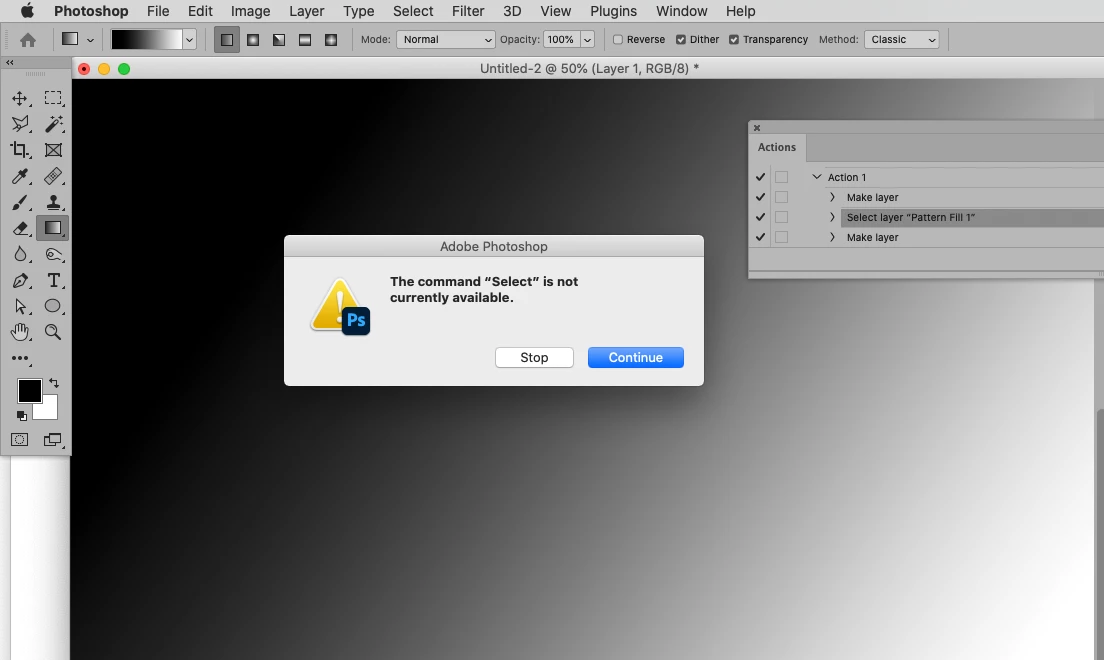
Task: Select the Move tool
Action: 20,98
